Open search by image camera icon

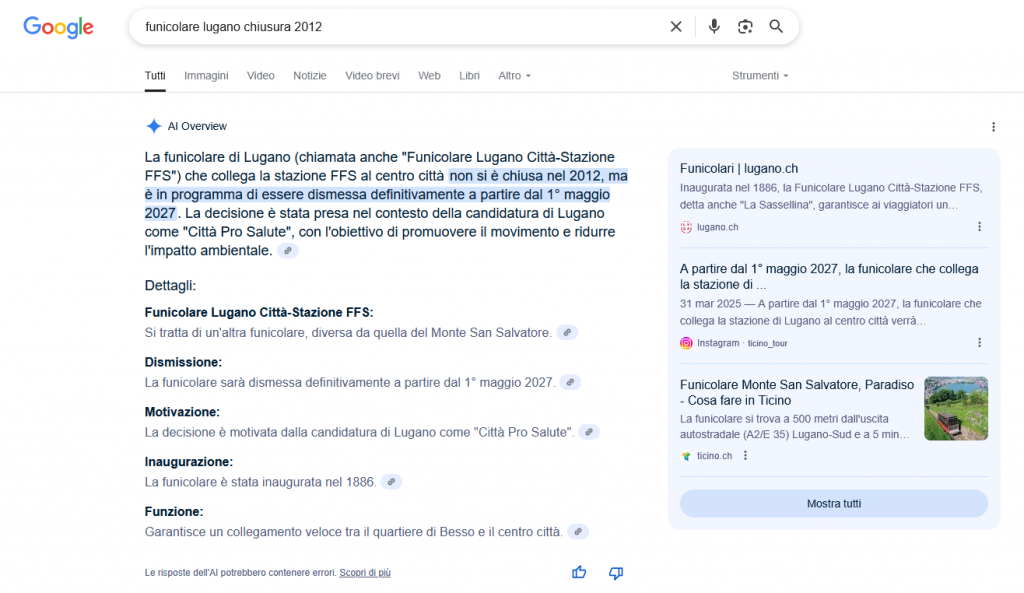pyautogui.click(x=745, y=27)
